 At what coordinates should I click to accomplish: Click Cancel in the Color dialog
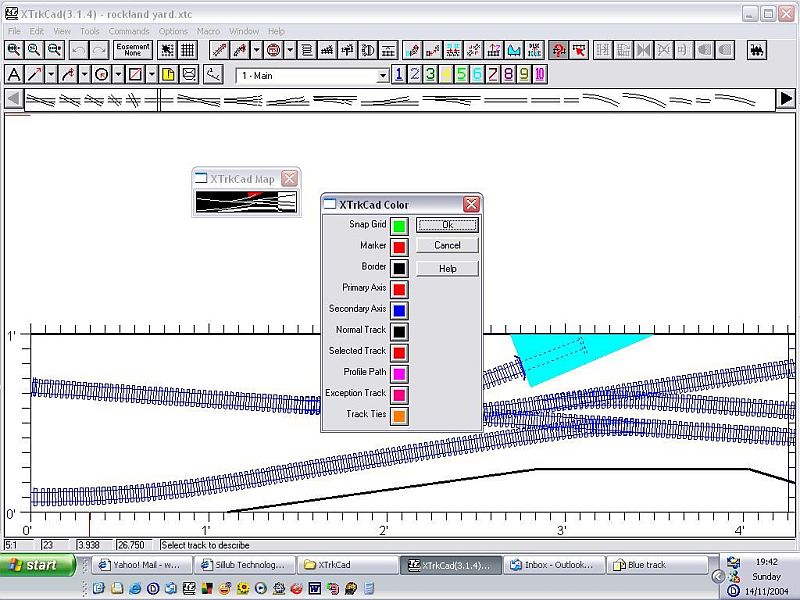pos(447,245)
